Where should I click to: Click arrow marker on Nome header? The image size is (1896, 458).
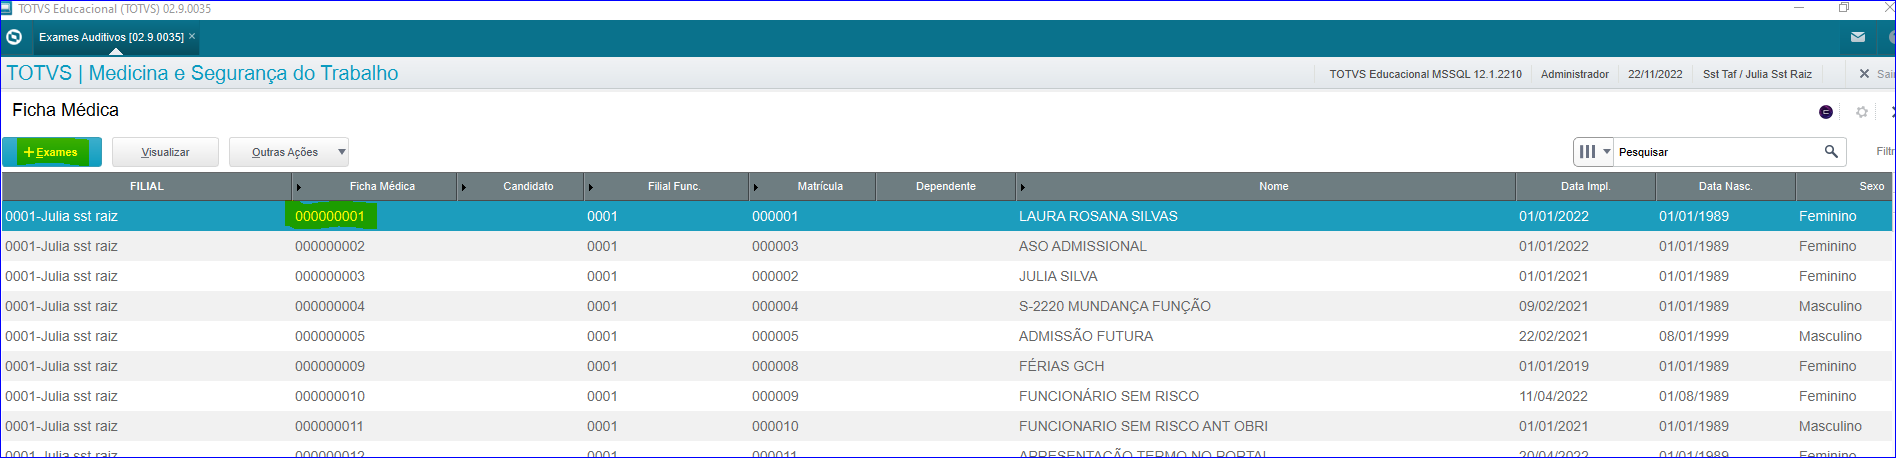point(1023,187)
